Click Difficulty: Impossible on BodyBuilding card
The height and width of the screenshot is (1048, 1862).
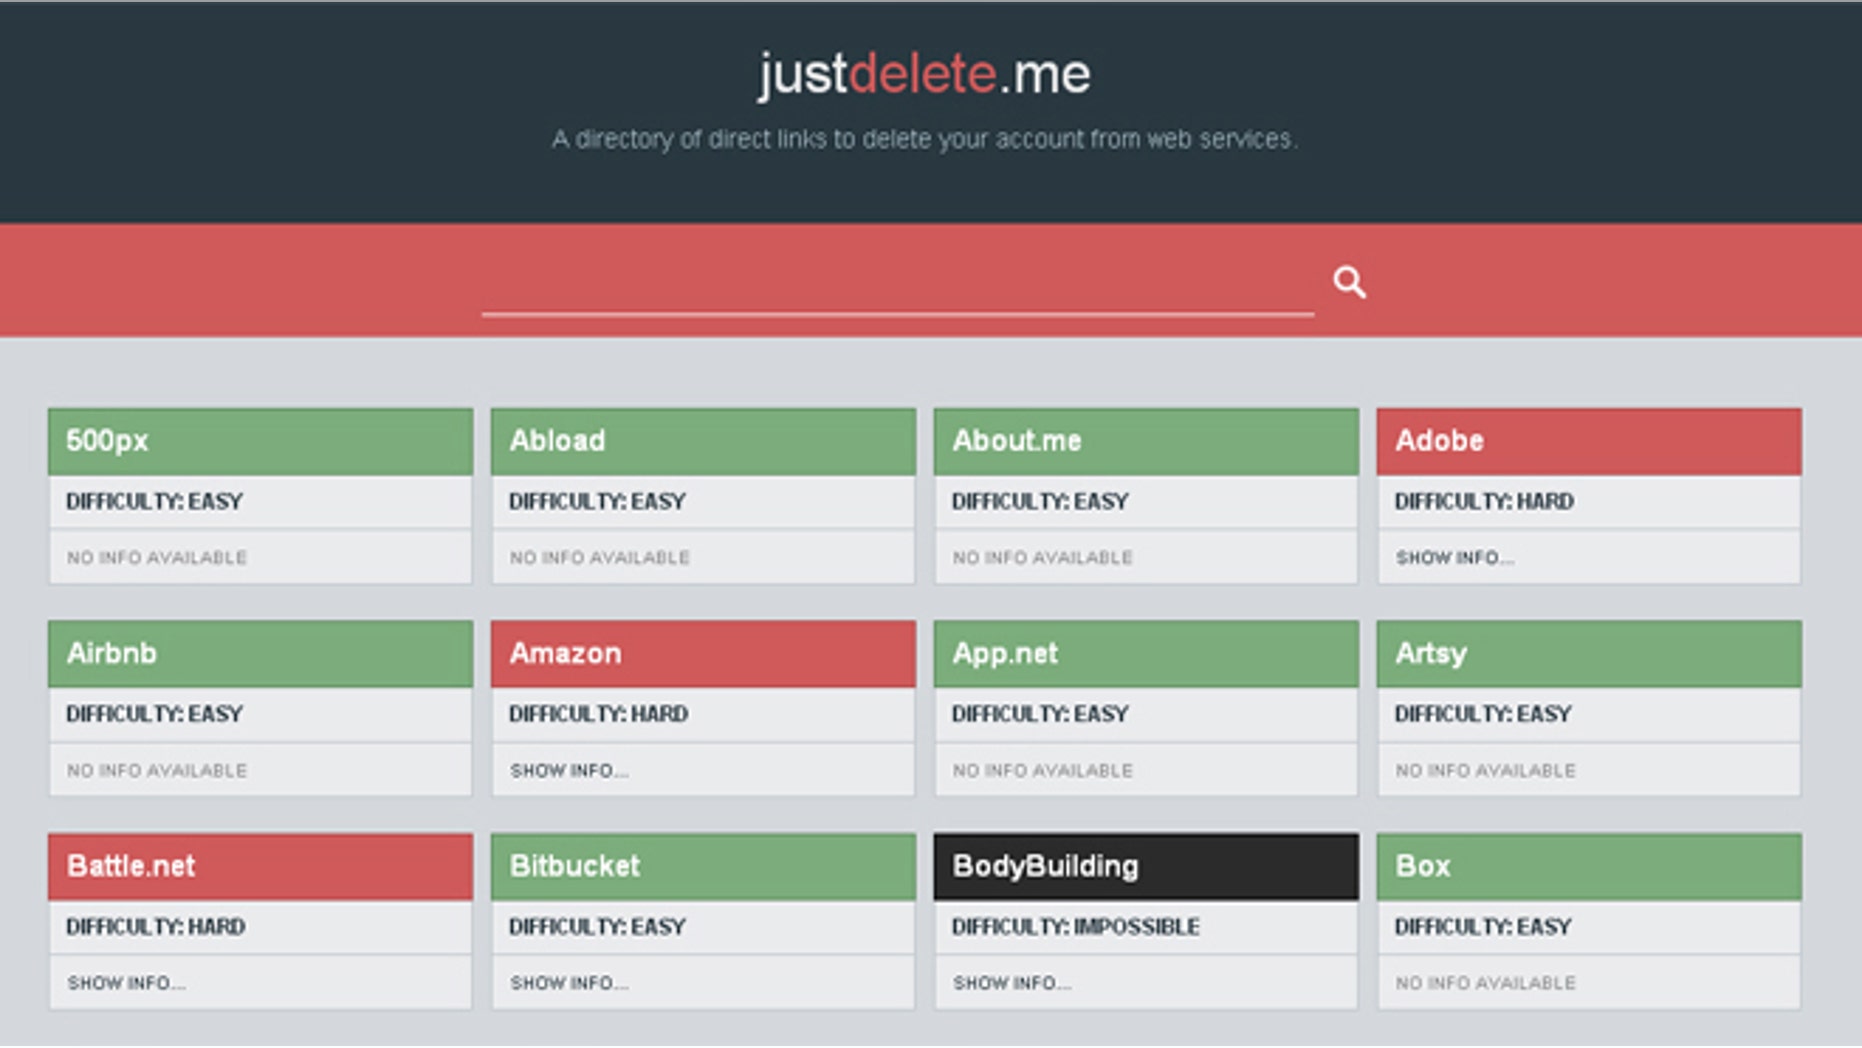1076,927
